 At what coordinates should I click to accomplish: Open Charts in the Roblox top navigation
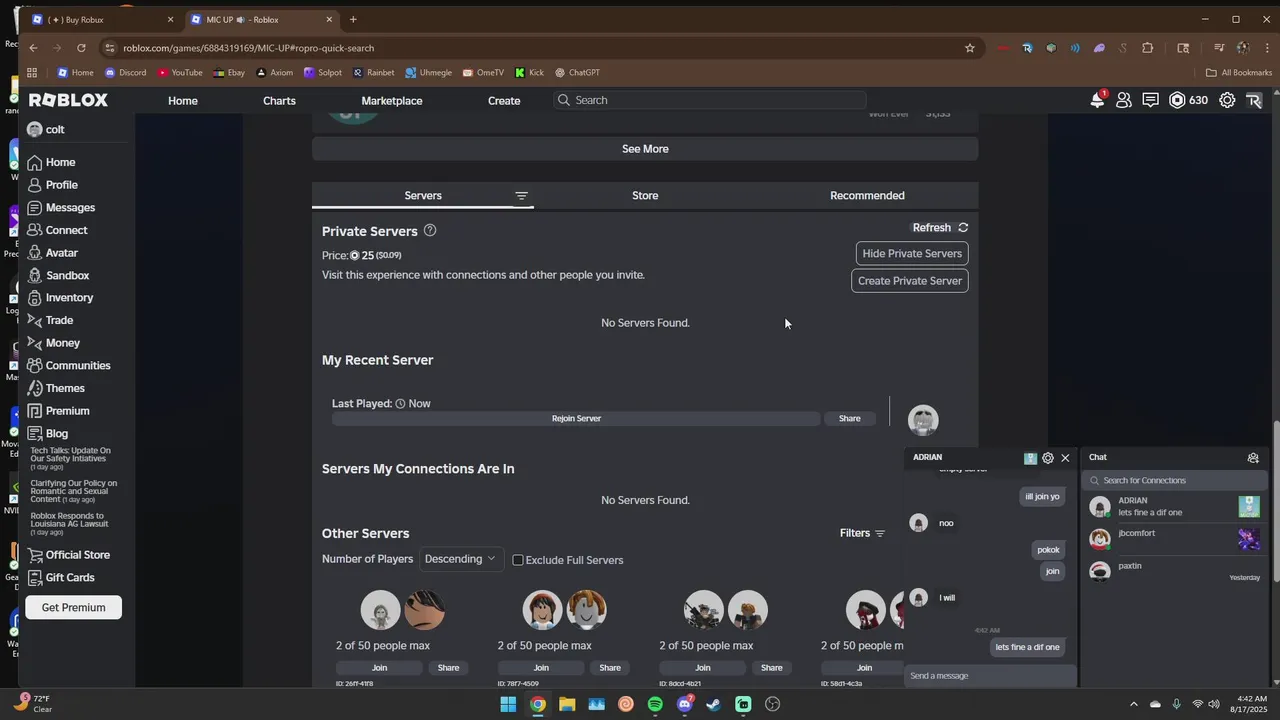point(279,100)
